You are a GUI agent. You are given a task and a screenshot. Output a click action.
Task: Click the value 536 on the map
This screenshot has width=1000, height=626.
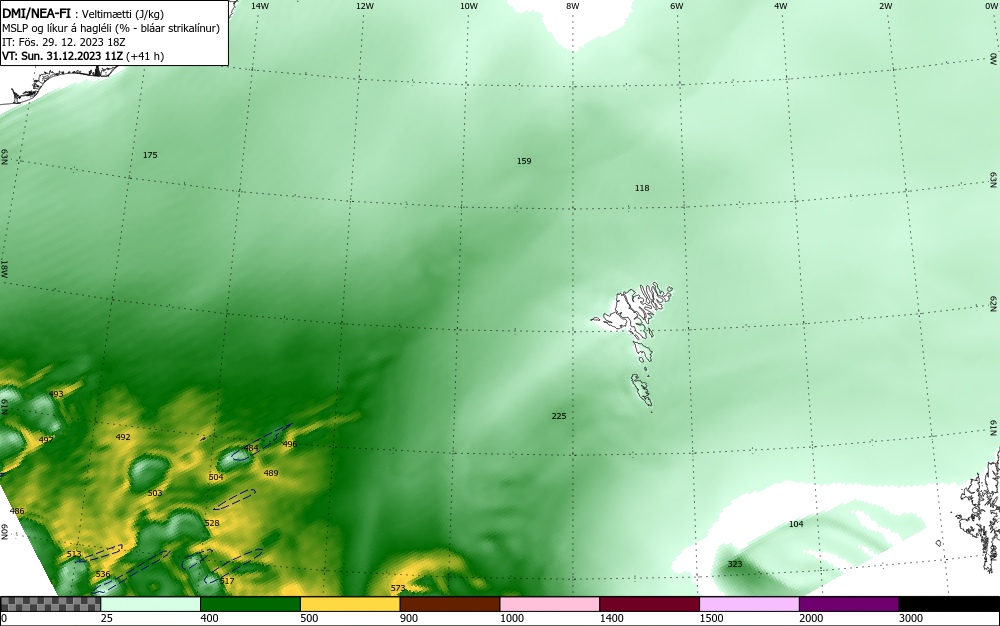point(103,574)
